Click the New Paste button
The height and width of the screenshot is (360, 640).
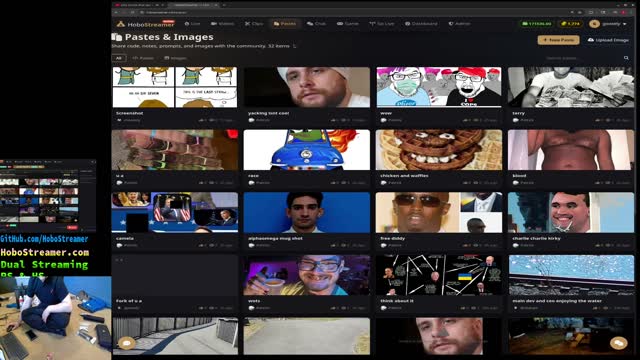(x=558, y=40)
